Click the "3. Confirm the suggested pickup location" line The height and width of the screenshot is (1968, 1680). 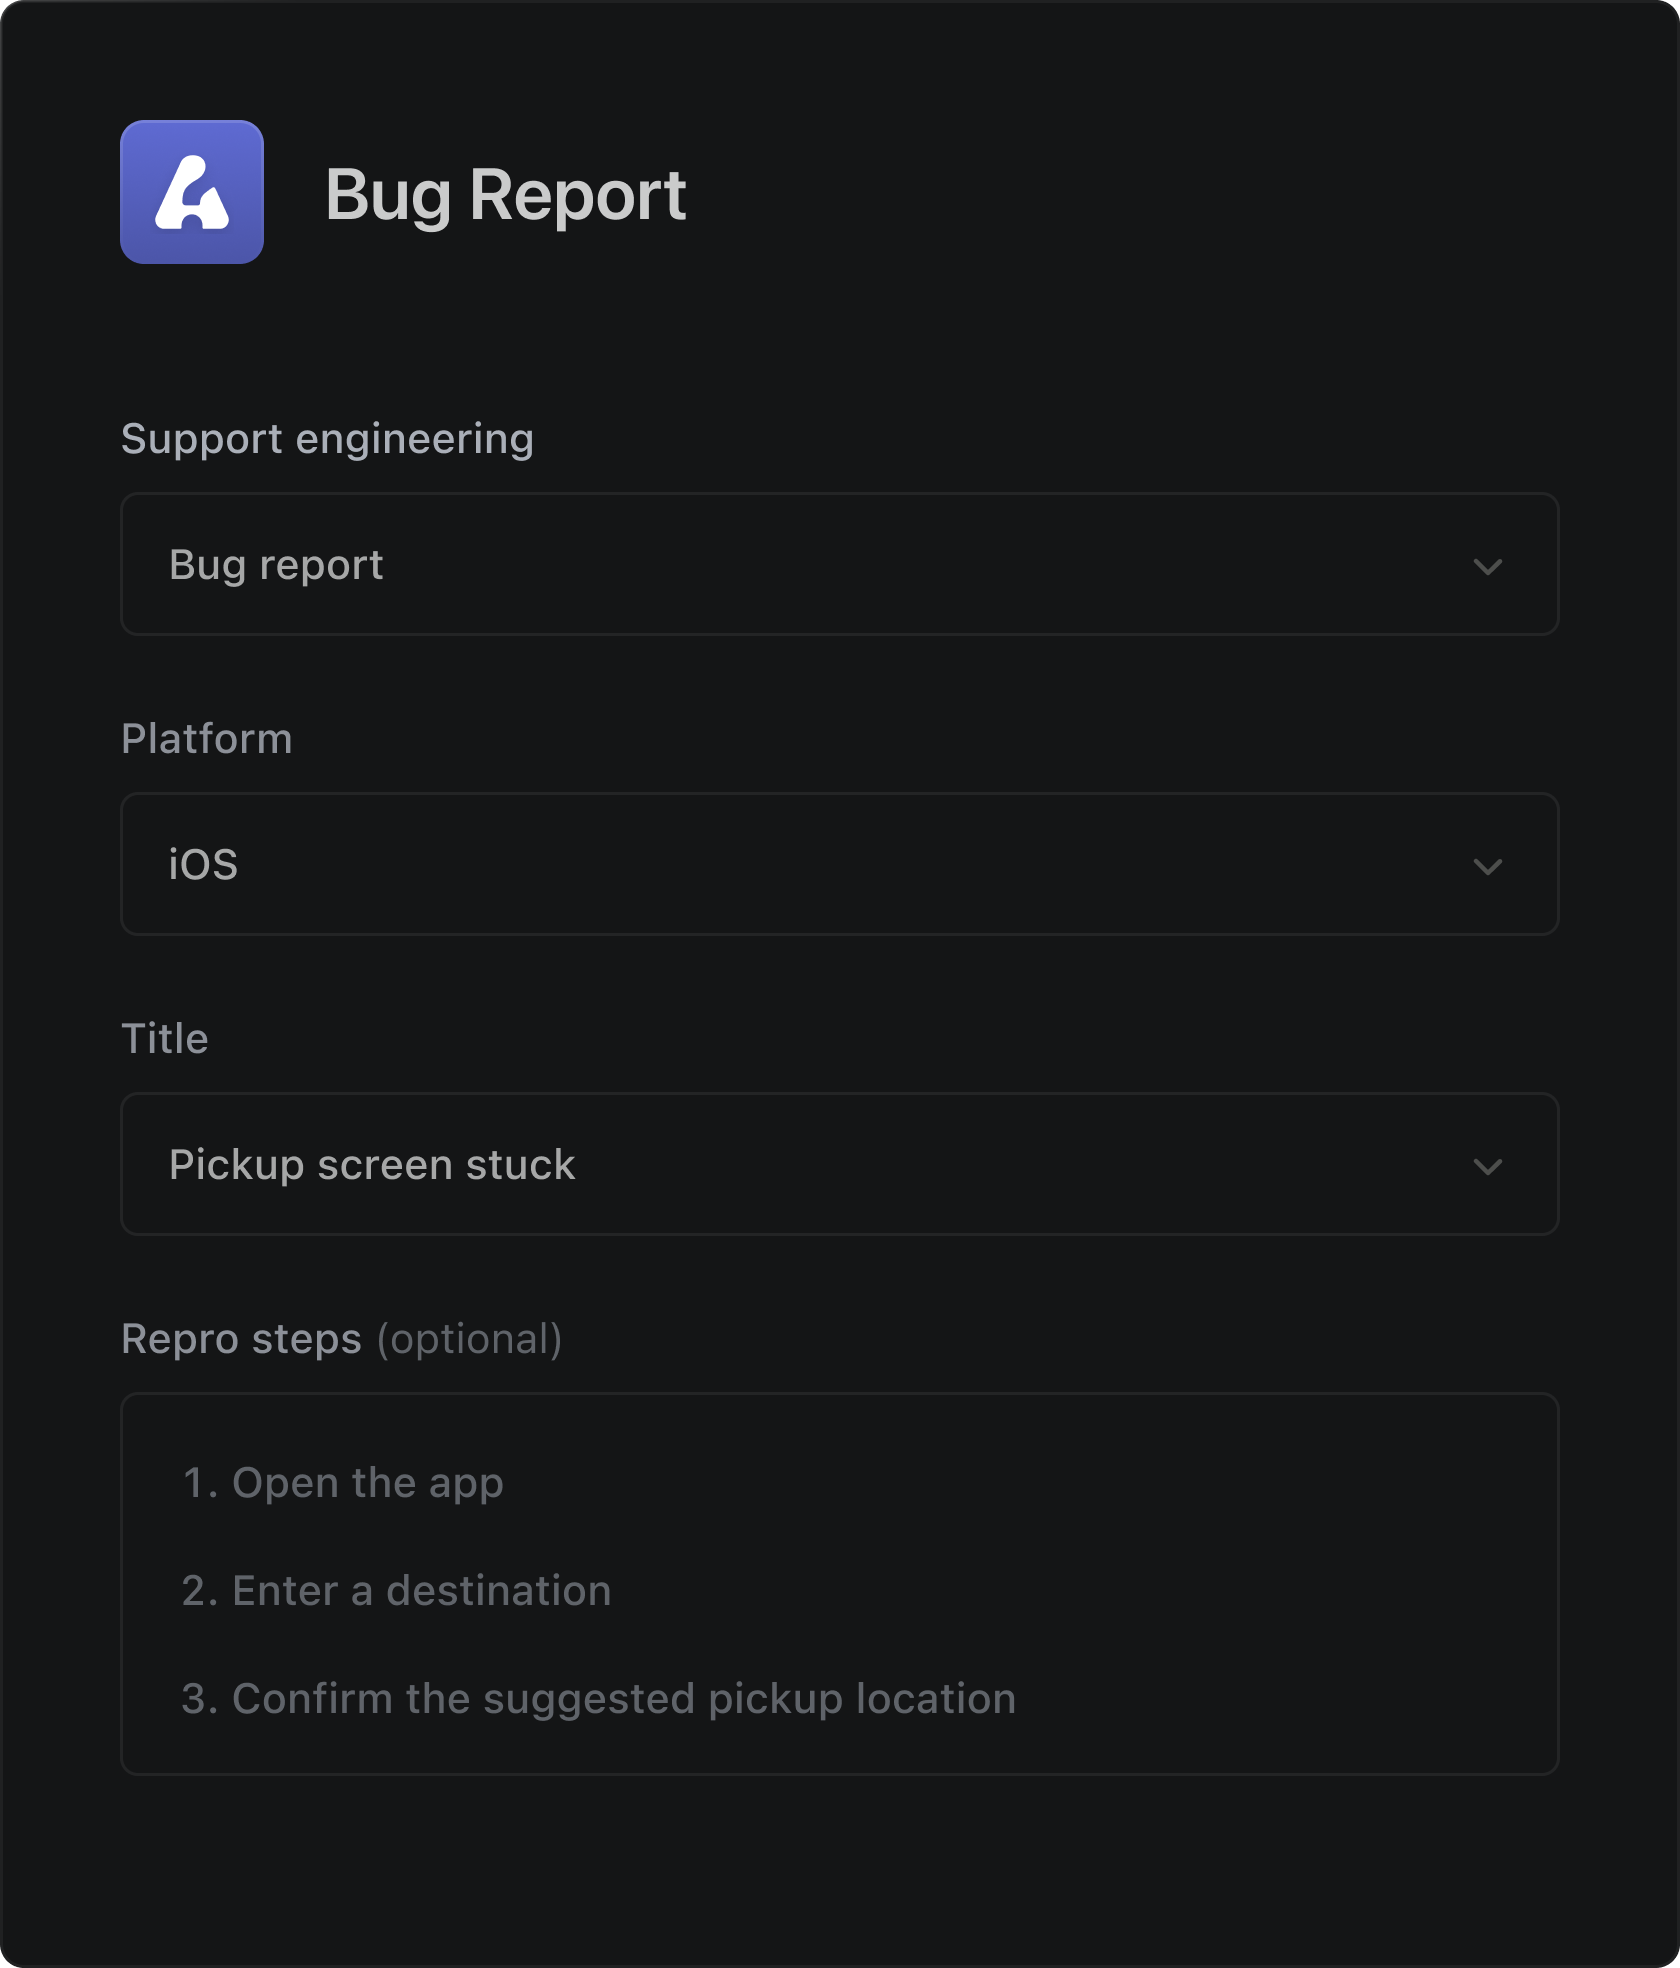[598, 1699]
